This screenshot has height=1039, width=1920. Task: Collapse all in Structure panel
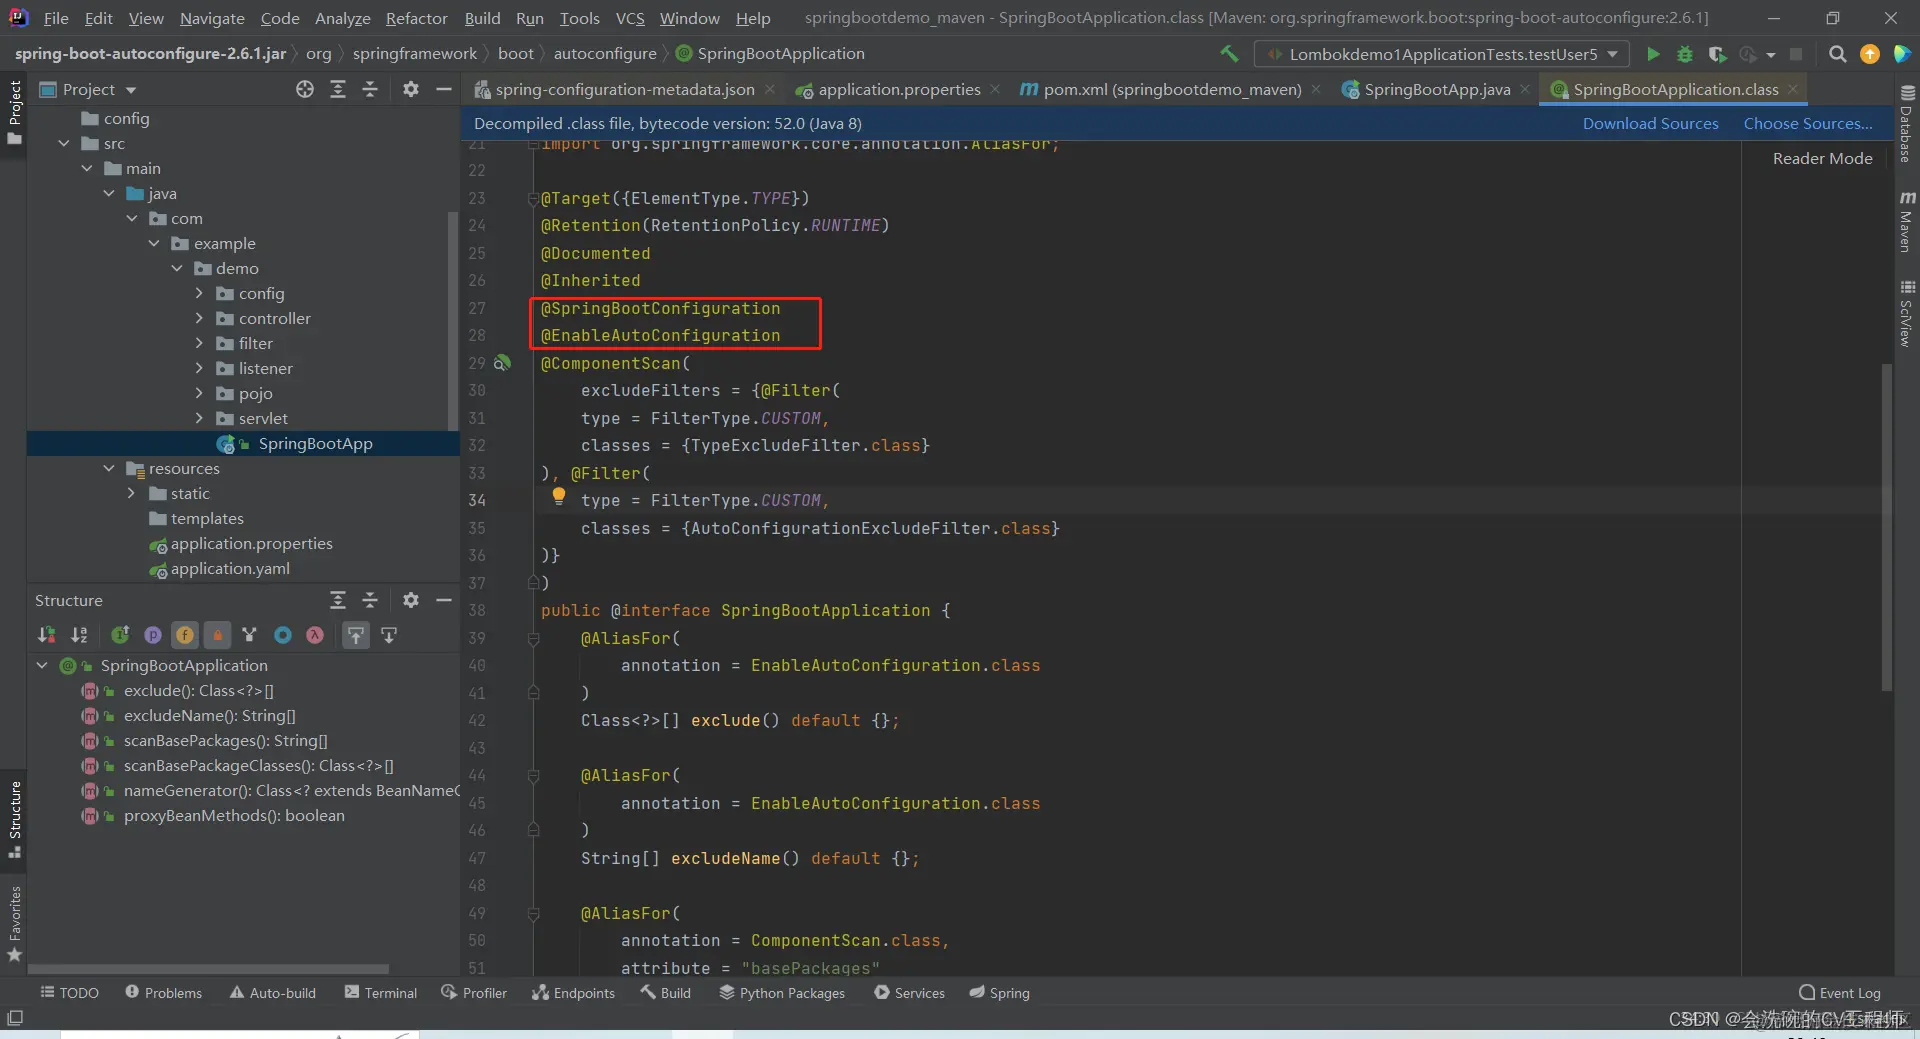tap(370, 600)
